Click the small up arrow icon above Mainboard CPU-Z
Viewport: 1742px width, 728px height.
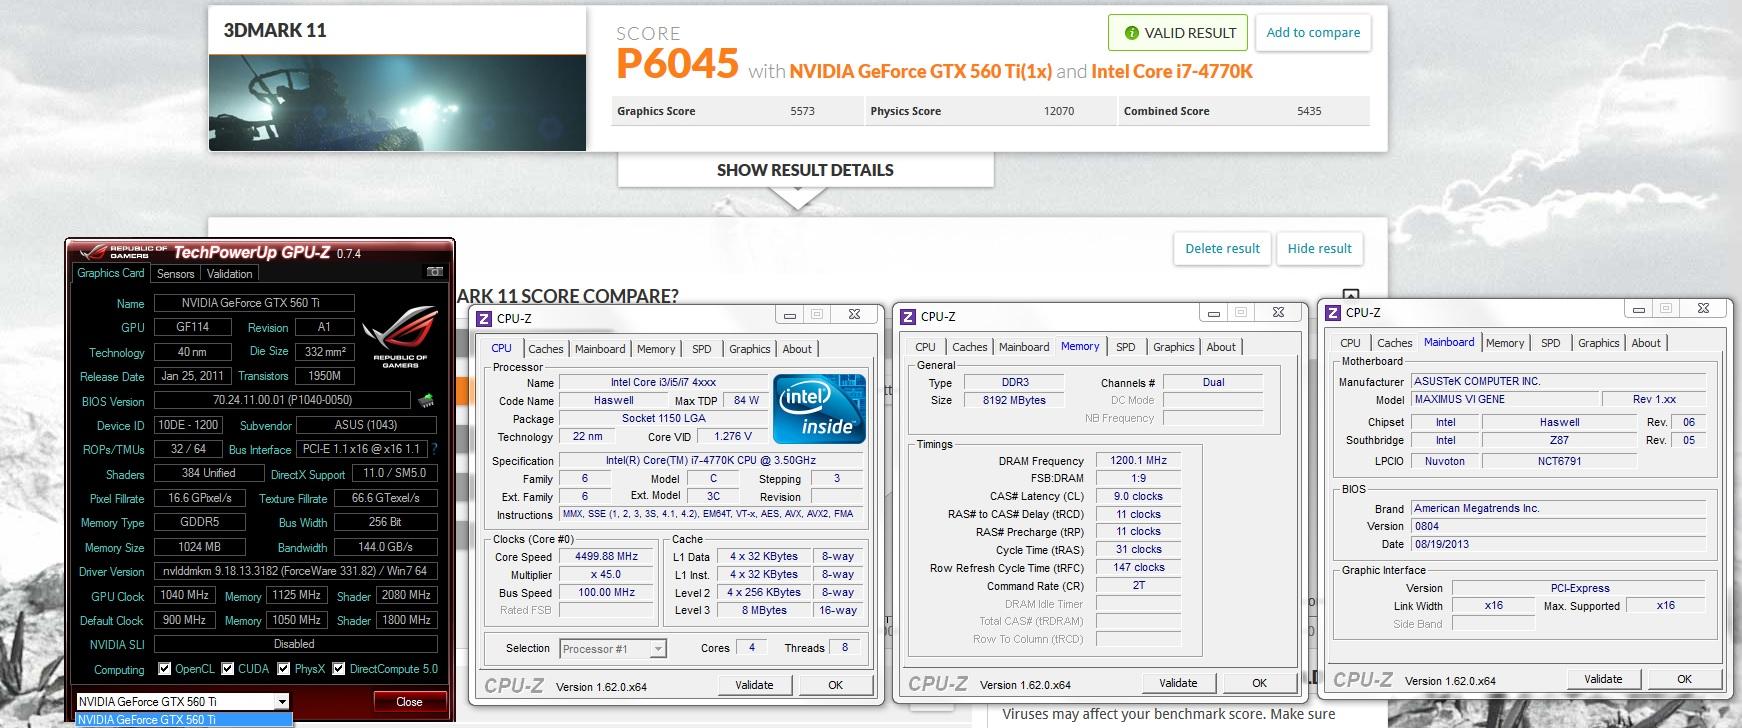1351,296
